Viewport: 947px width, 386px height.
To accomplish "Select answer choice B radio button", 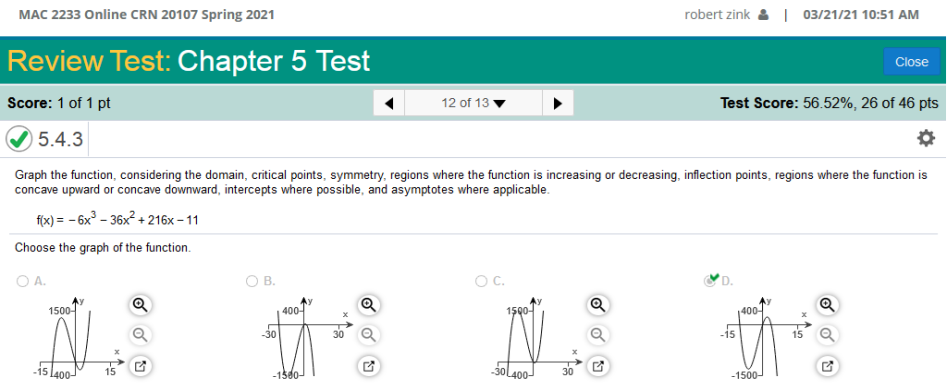I will [252, 281].
